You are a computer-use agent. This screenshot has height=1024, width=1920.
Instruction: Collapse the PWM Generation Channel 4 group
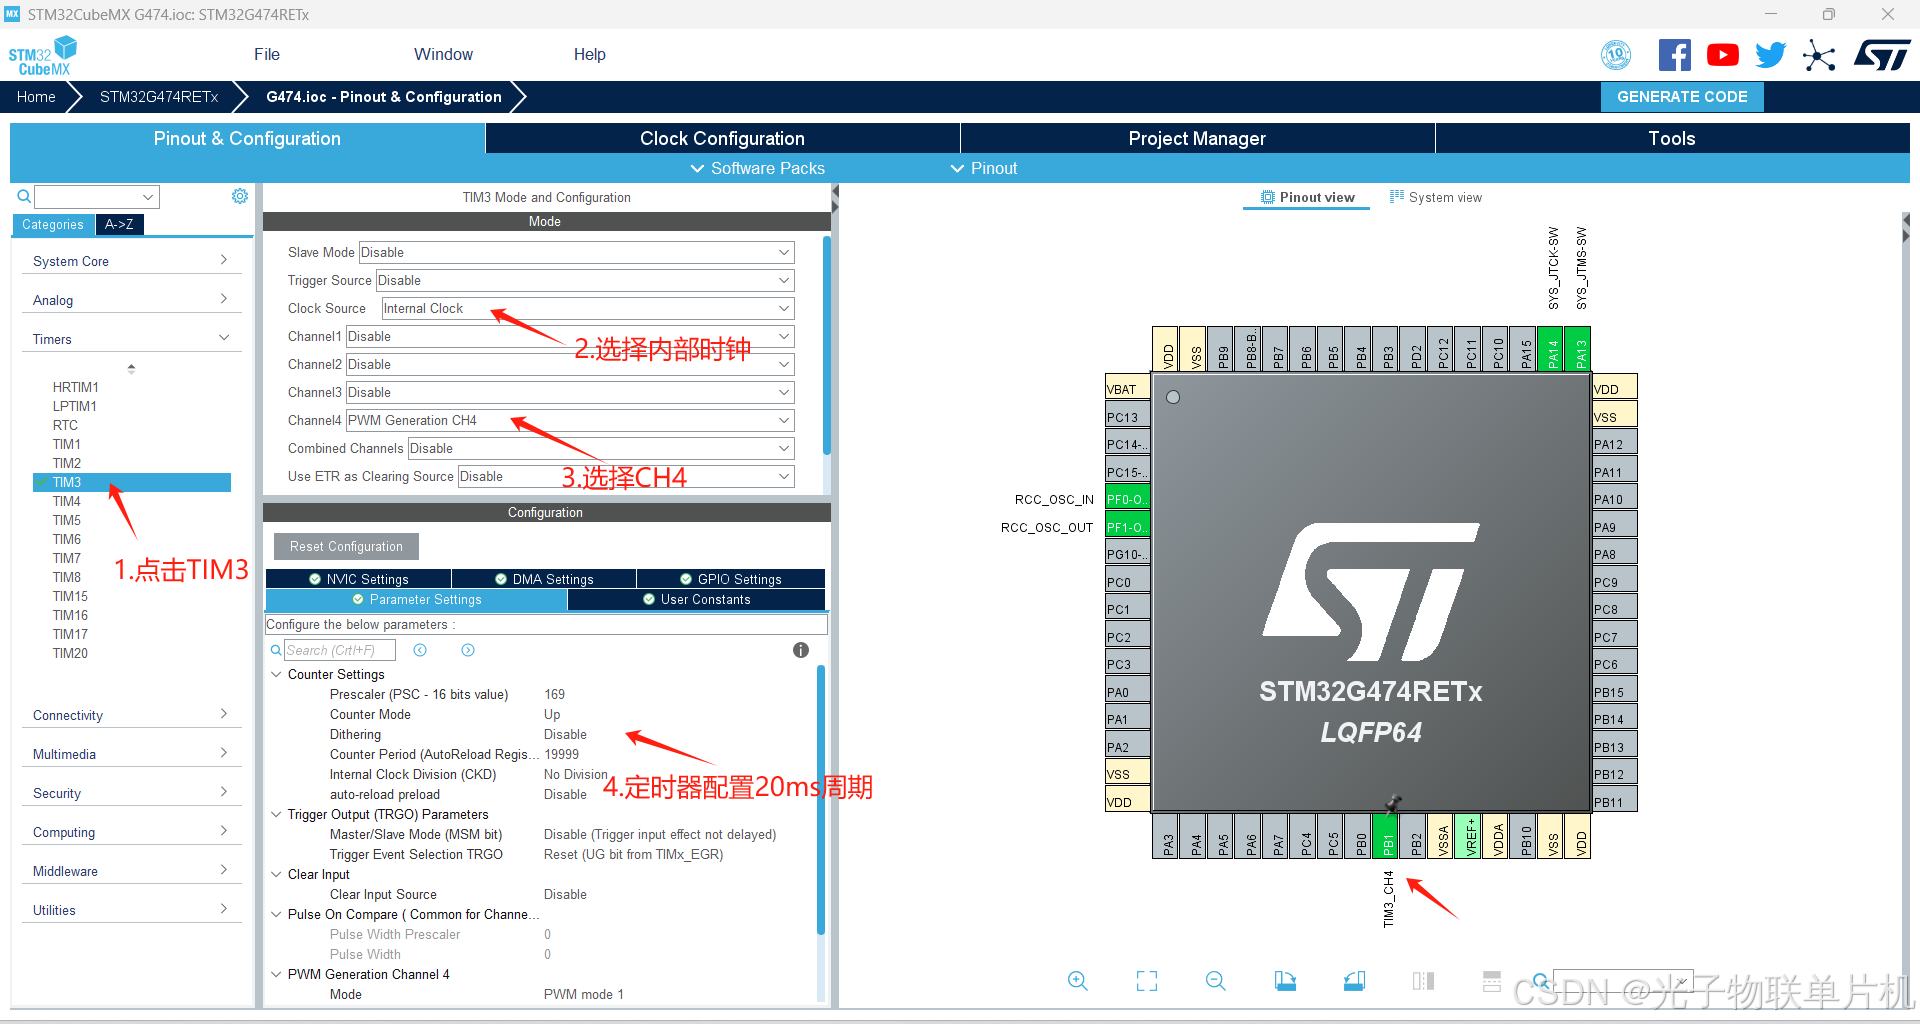pyautogui.click(x=276, y=974)
